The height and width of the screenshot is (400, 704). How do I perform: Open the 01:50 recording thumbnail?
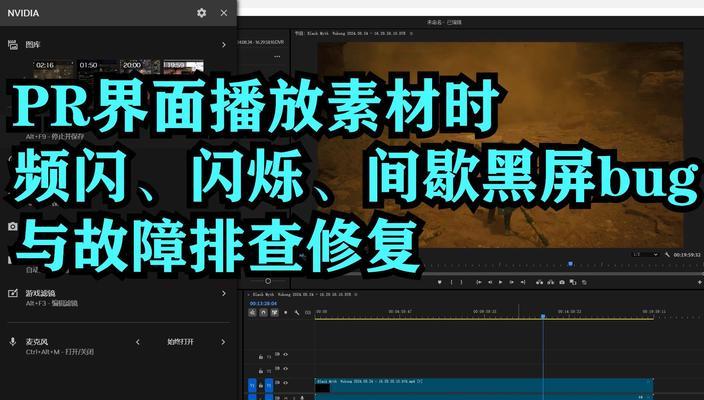point(97,66)
